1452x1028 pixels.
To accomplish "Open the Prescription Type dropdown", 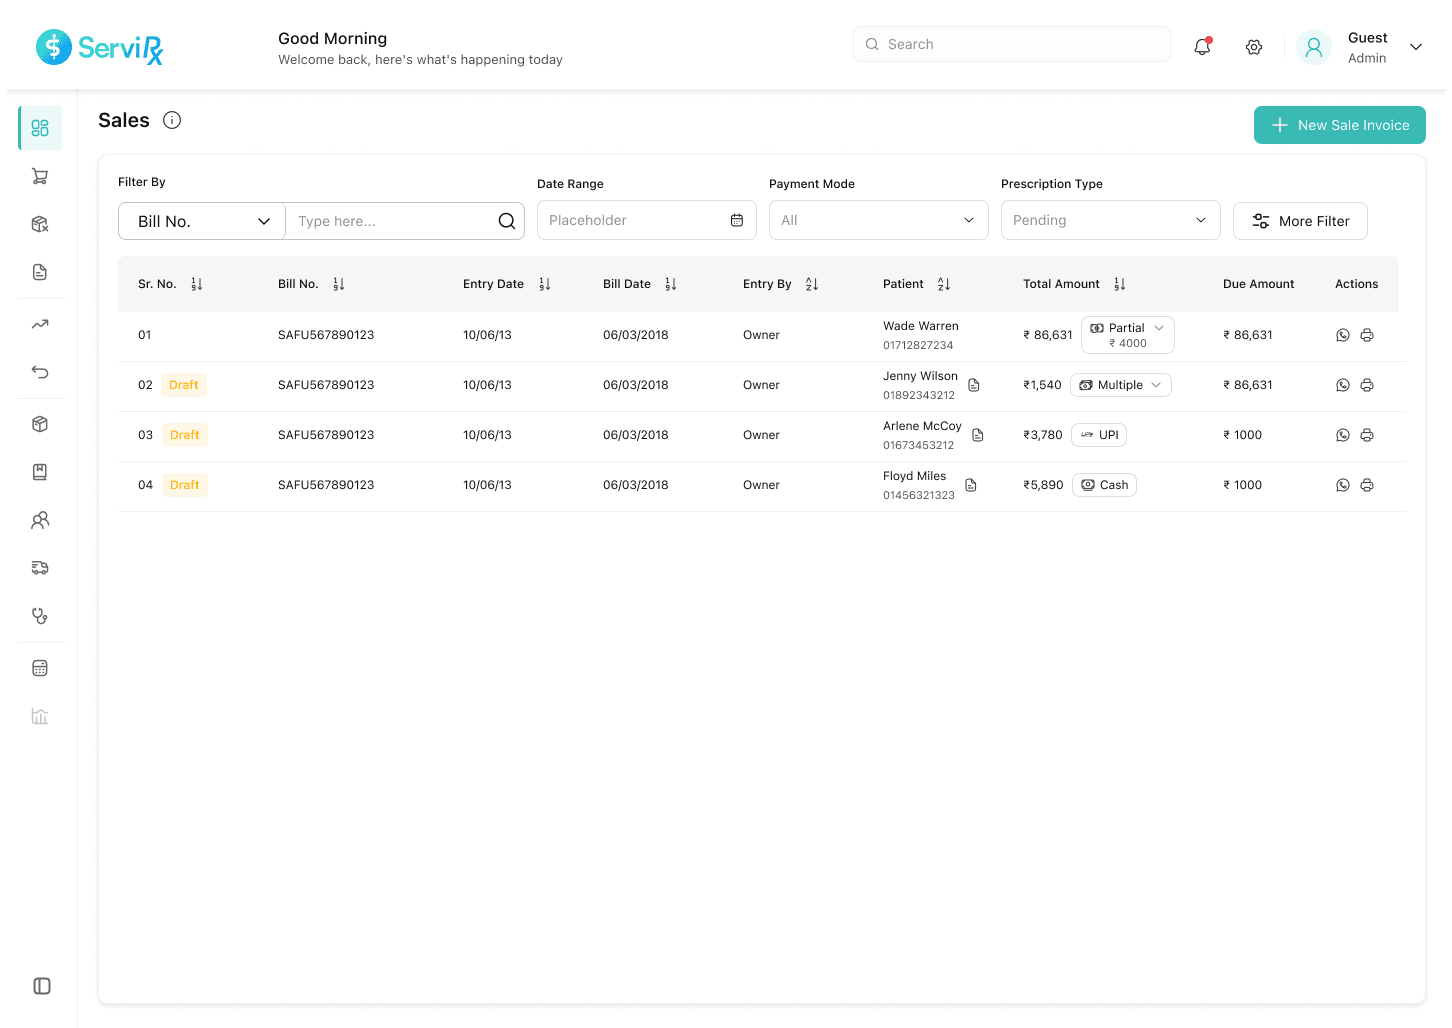I will pos(1110,220).
